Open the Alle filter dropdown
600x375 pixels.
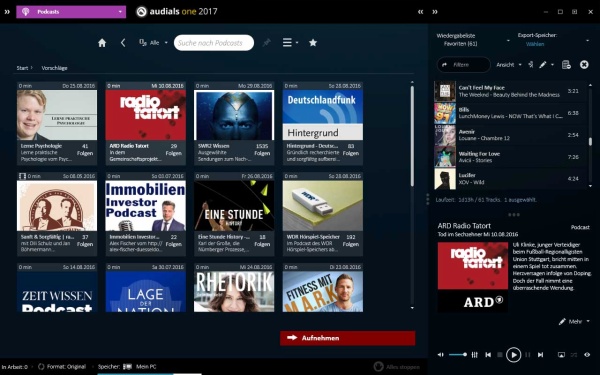tap(153, 43)
